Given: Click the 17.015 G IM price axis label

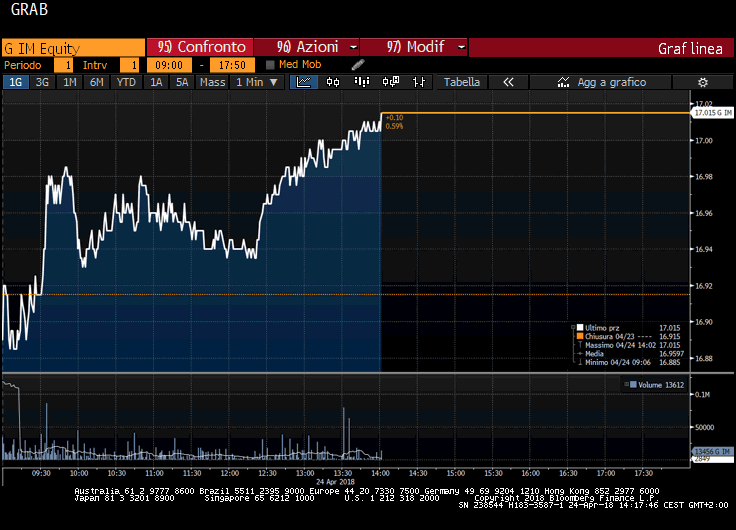Looking at the screenshot, I should click(713, 113).
